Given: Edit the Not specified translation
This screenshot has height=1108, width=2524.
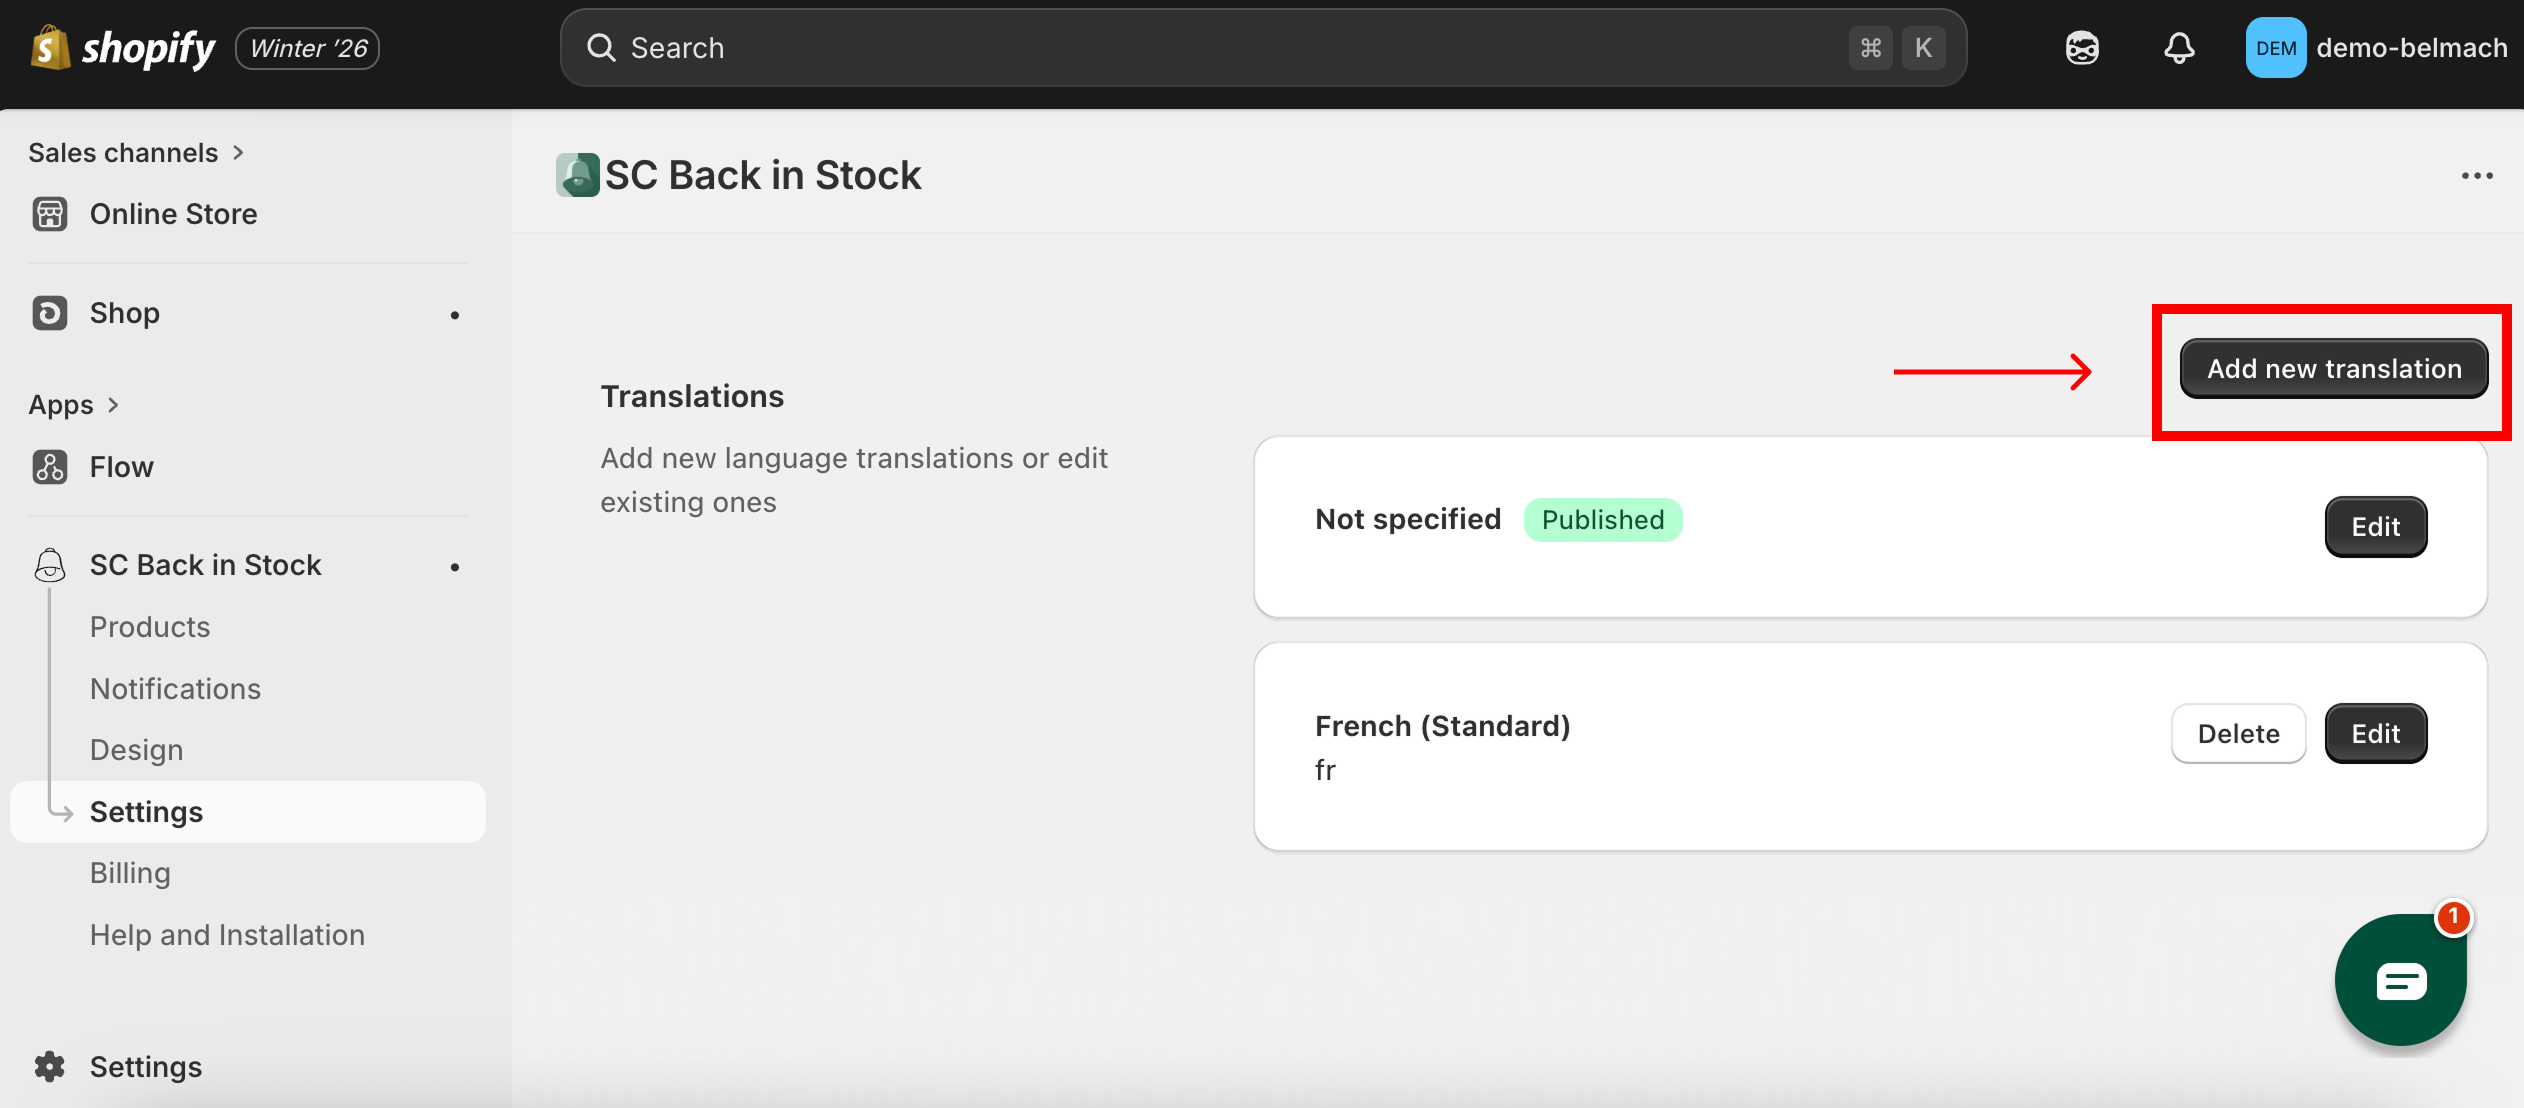Looking at the screenshot, I should click(2375, 527).
